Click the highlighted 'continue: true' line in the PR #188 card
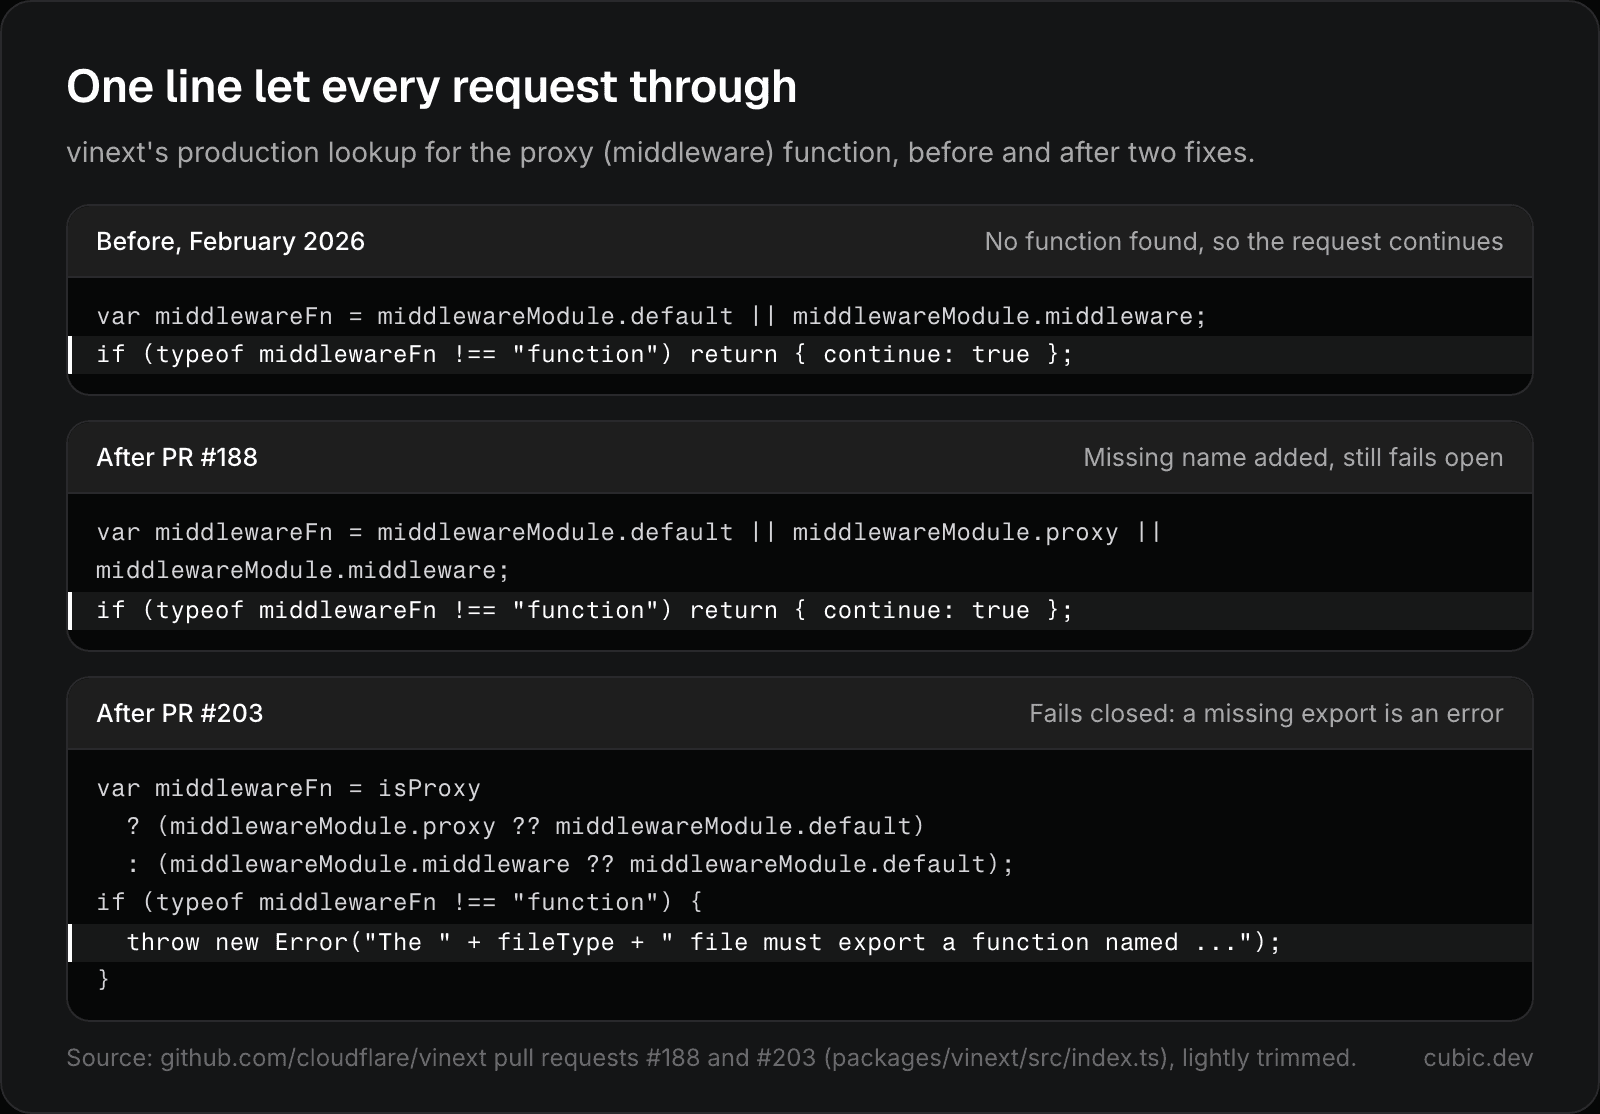 pyautogui.click(x=800, y=611)
